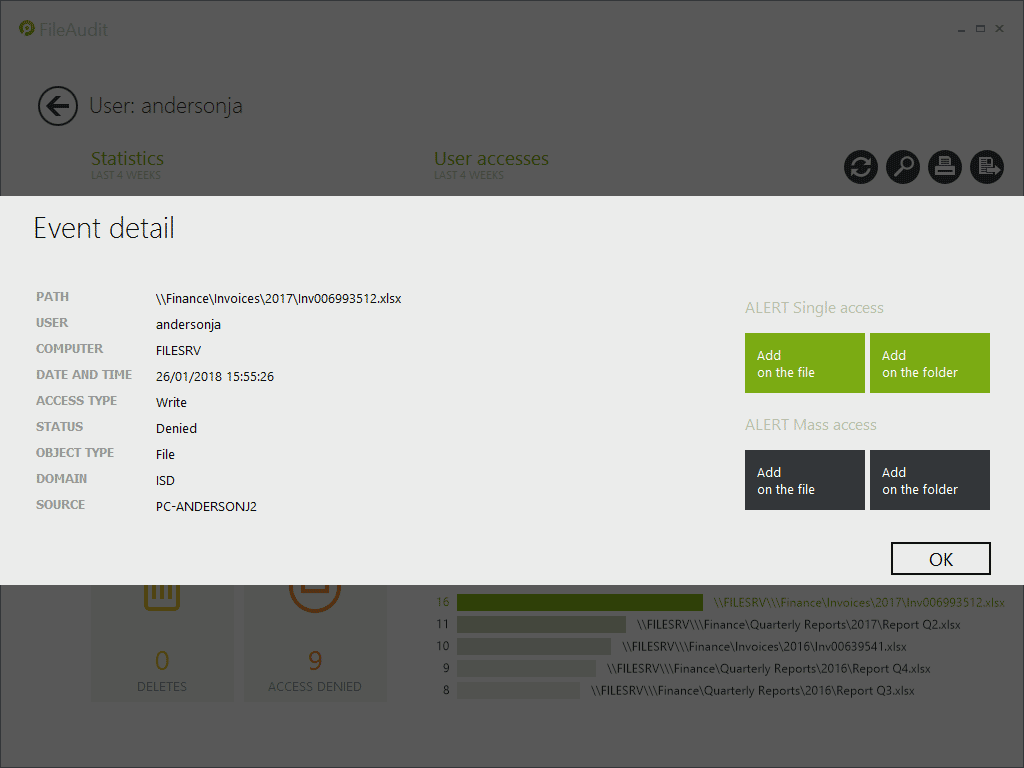Select the 2017 Report Q2.xlsx bar

click(x=541, y=625)
